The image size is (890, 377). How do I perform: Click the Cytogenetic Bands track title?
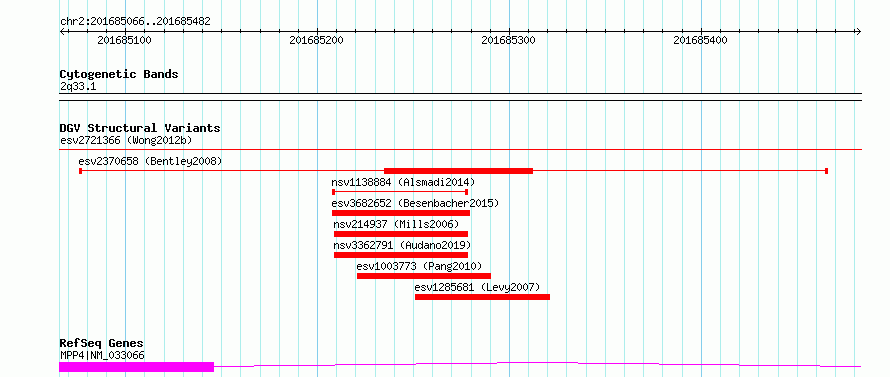click(x=119, y=74)
